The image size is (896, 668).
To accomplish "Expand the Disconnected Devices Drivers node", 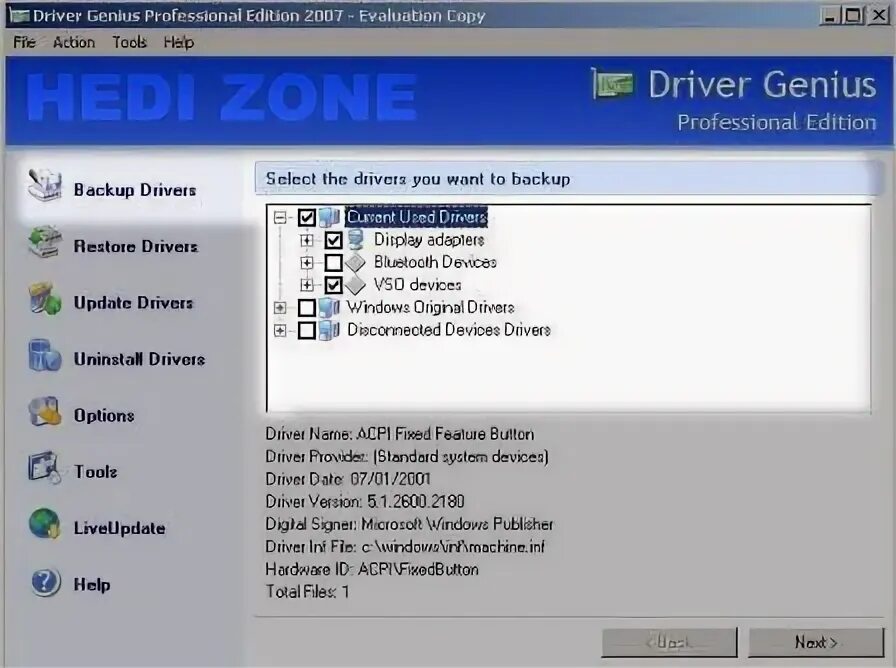I will (x=280, y=330).
